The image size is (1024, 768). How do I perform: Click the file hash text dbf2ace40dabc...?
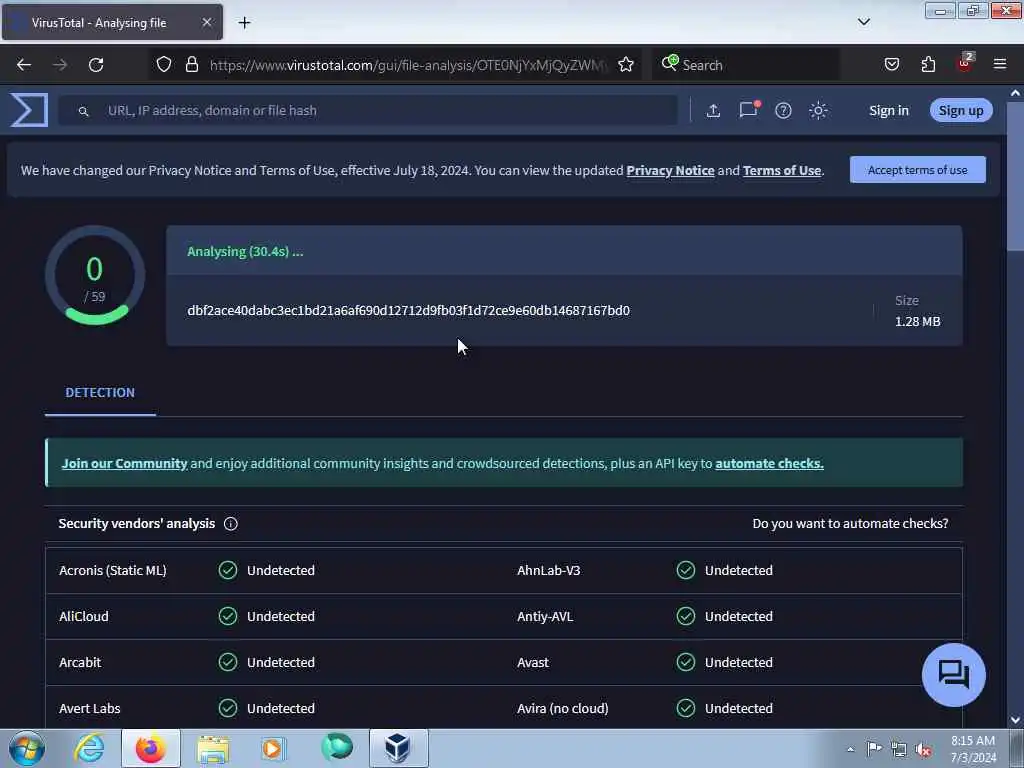[408, 310]
